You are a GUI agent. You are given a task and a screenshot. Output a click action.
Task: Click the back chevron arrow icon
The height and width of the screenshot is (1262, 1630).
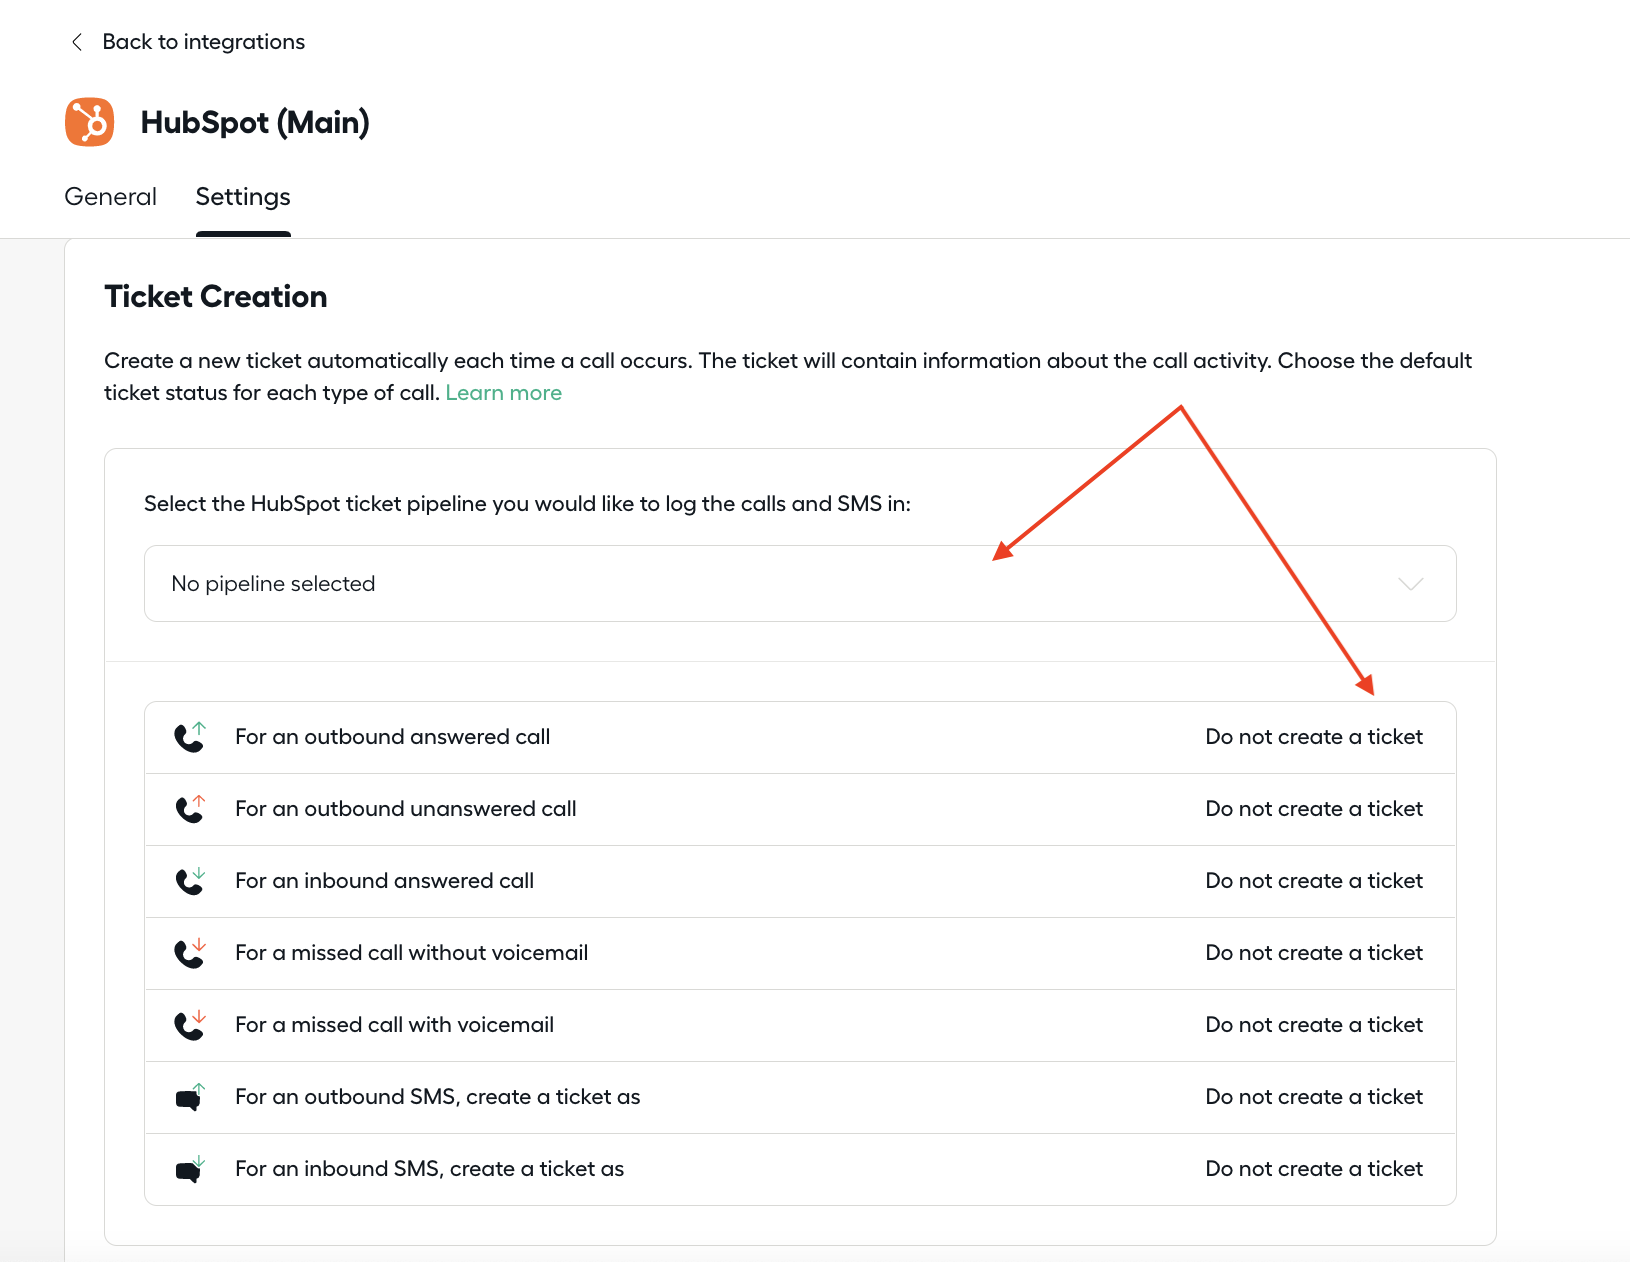(77, 42)
